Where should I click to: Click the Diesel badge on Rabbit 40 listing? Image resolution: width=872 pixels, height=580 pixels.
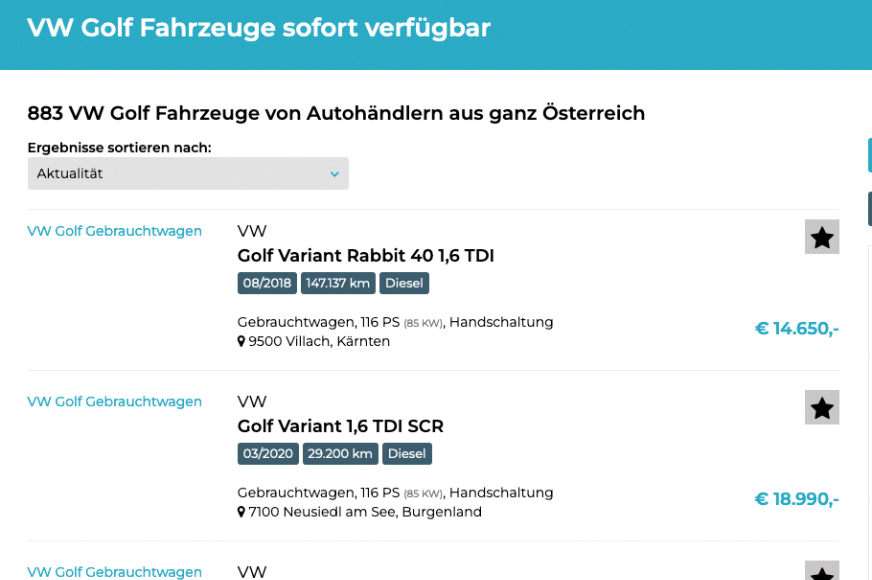(404, 283)
